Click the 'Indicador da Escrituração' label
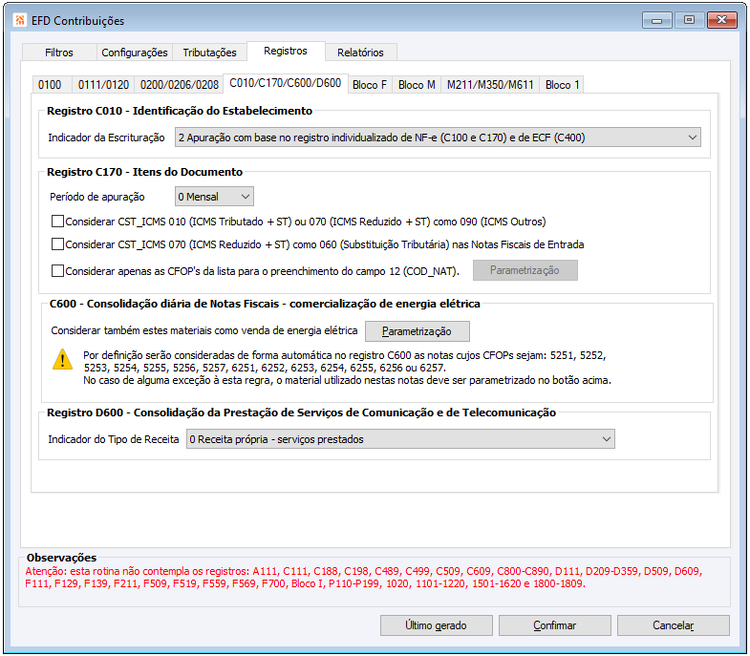The height and width of the screenshot is (656, 750). point(106,138)
